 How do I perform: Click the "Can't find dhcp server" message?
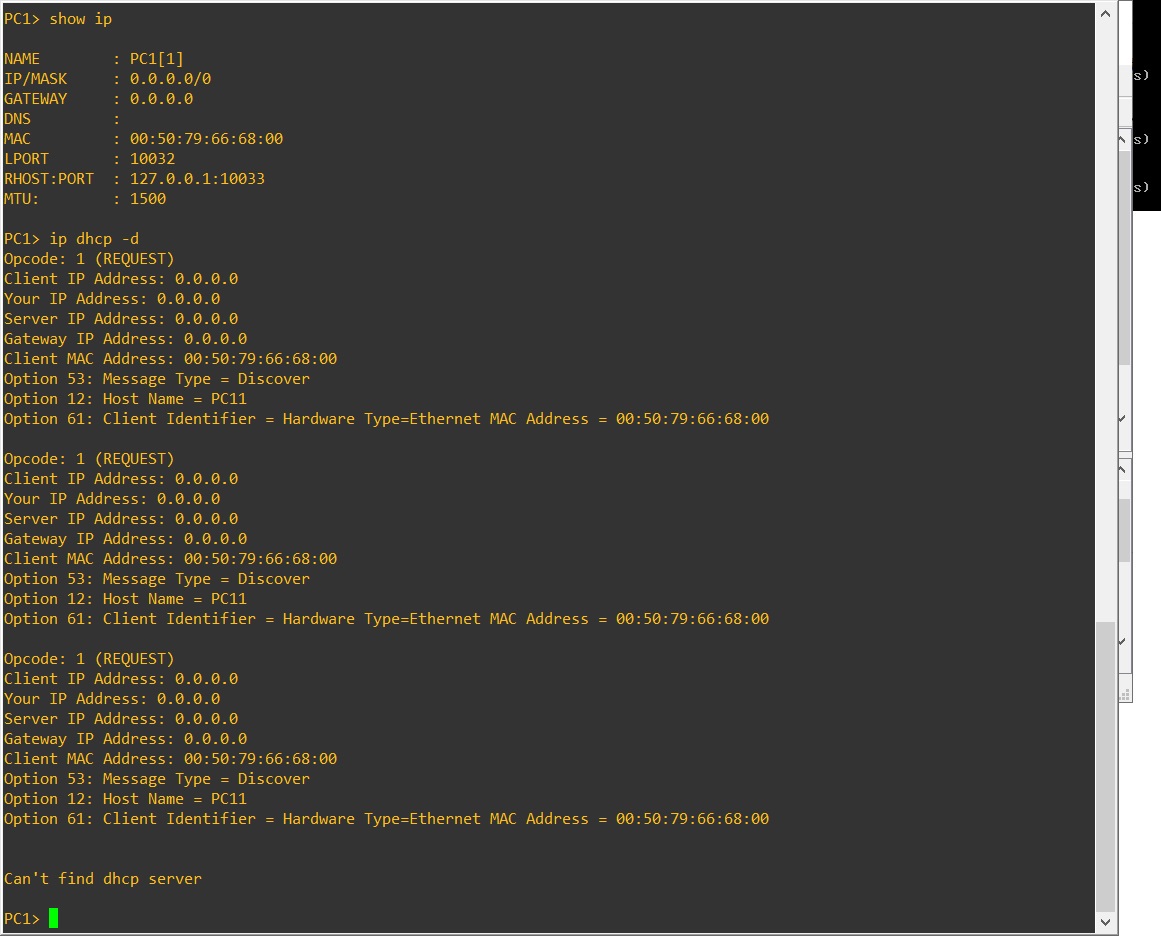103,879
